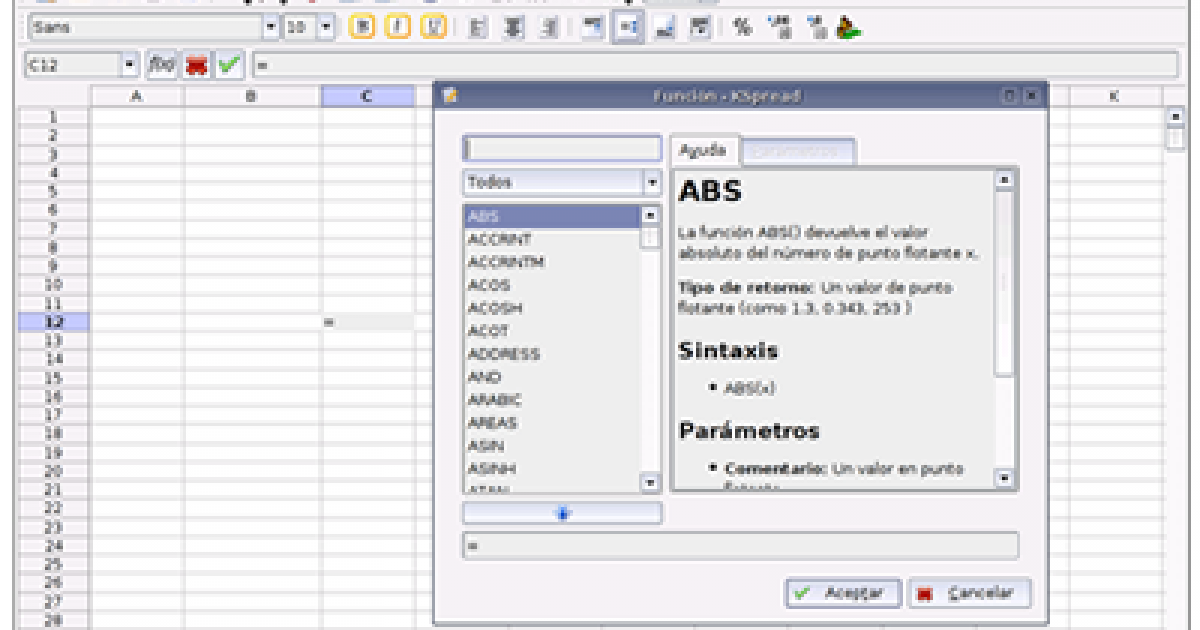Viewport: 1200px width, 630px height.
Task: Insert selected function with down-arrow button
Action: (562, 513)
